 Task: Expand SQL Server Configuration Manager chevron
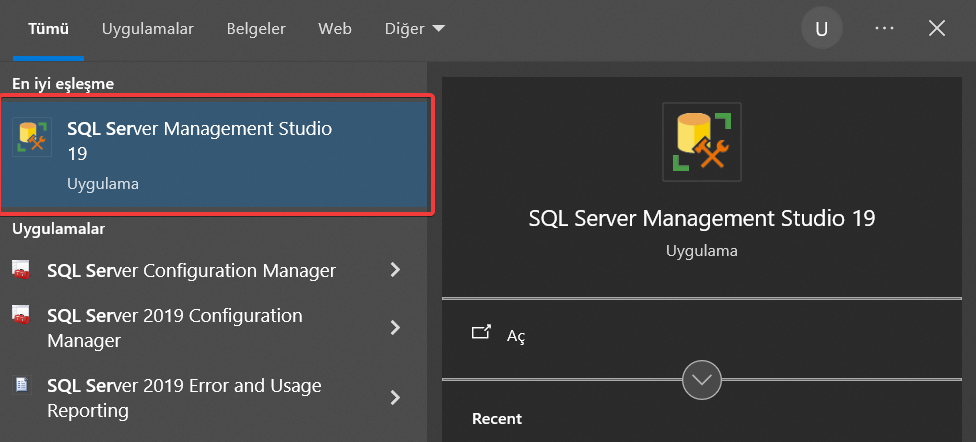395,270
